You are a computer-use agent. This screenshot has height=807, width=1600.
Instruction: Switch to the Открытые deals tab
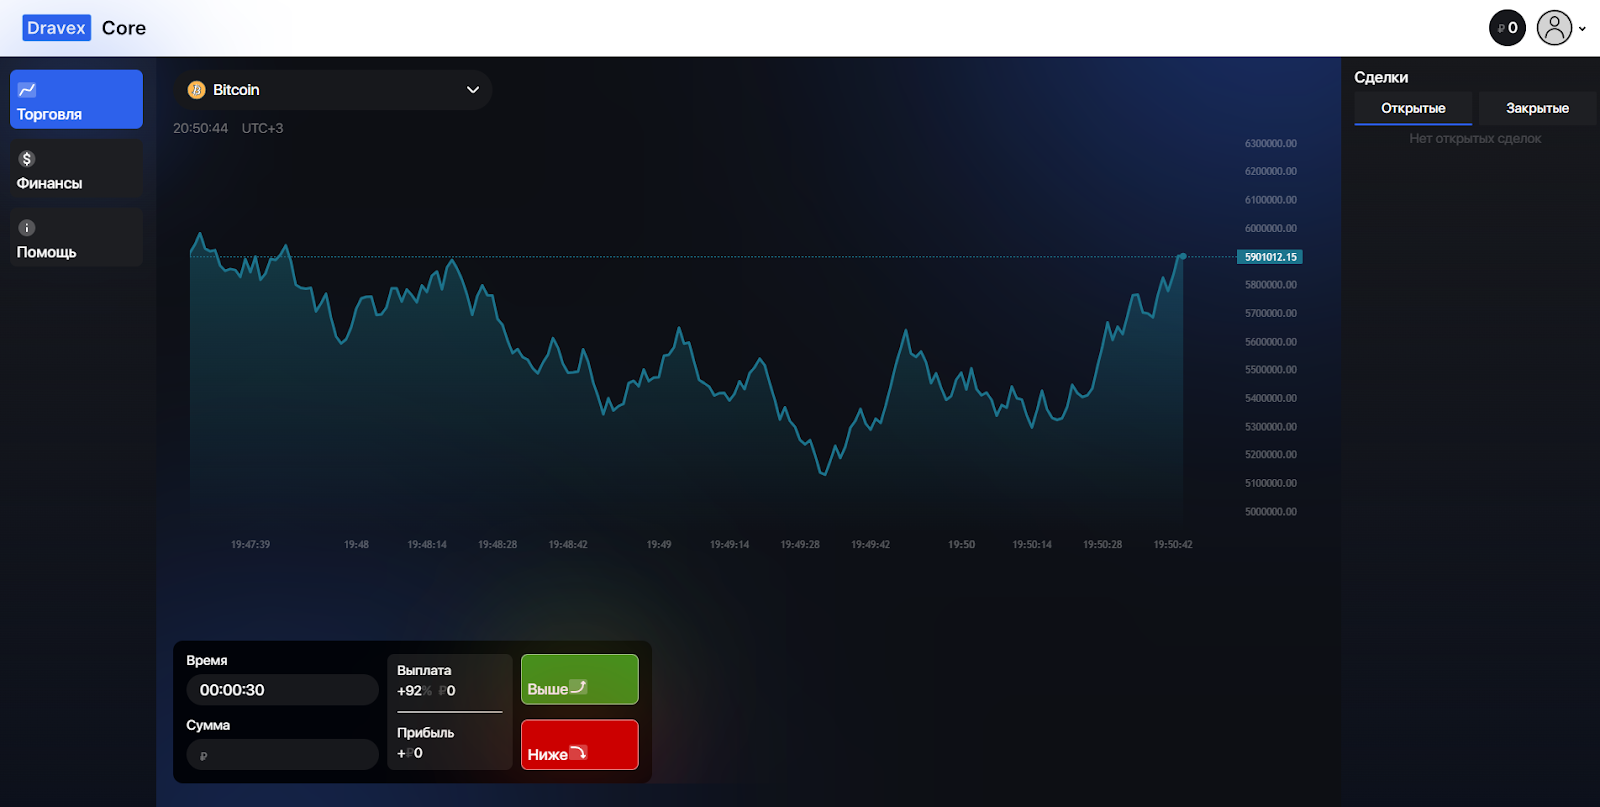tap(1413, 108)
